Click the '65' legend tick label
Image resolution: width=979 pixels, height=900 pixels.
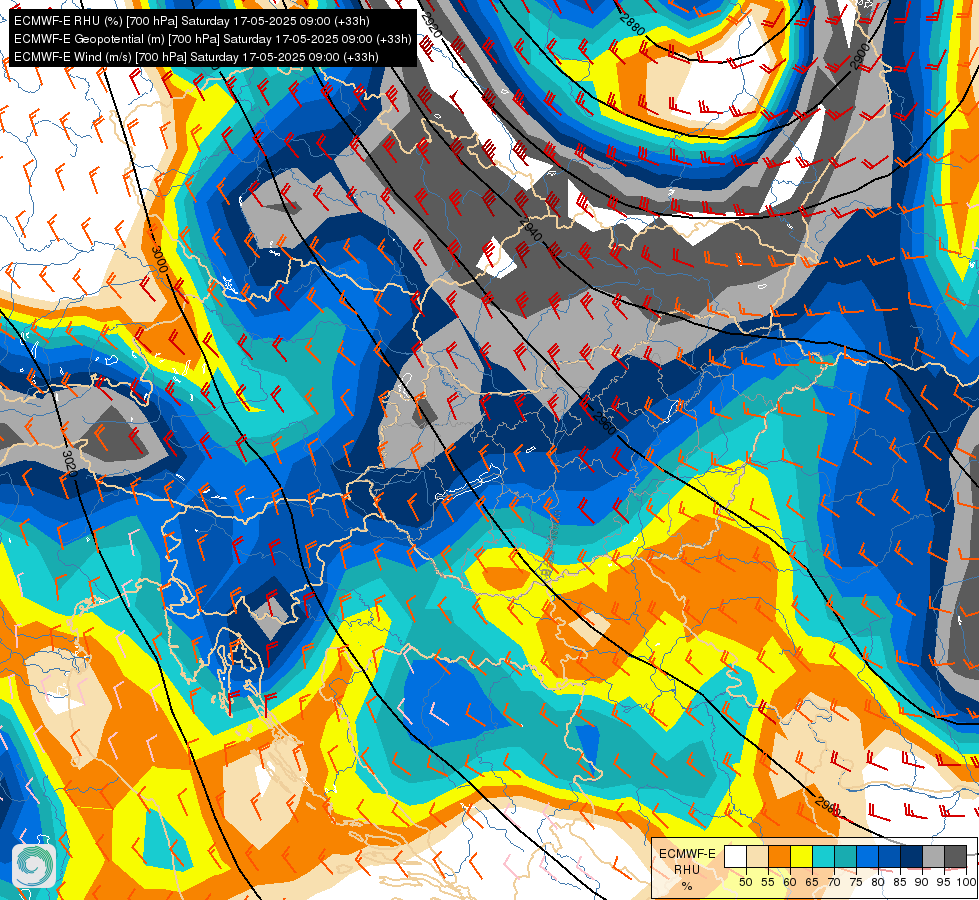pos(811,882)
